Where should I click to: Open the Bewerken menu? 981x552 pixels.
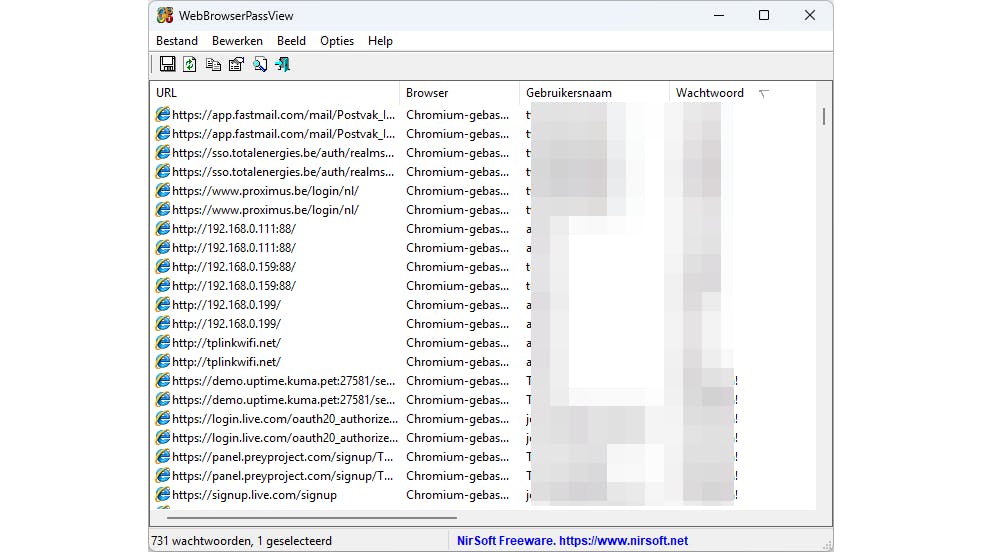tap(237, 41)
